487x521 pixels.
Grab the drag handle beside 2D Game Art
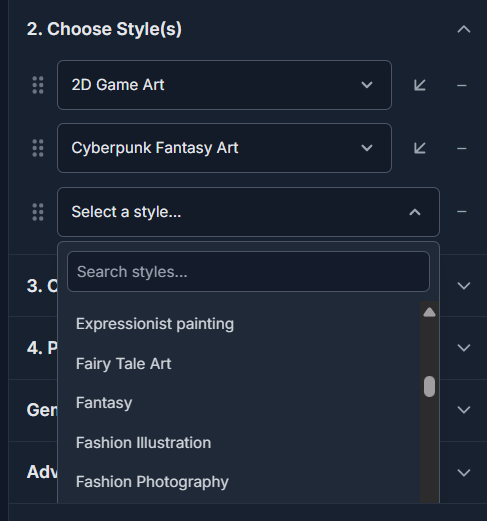pos(38,85)
